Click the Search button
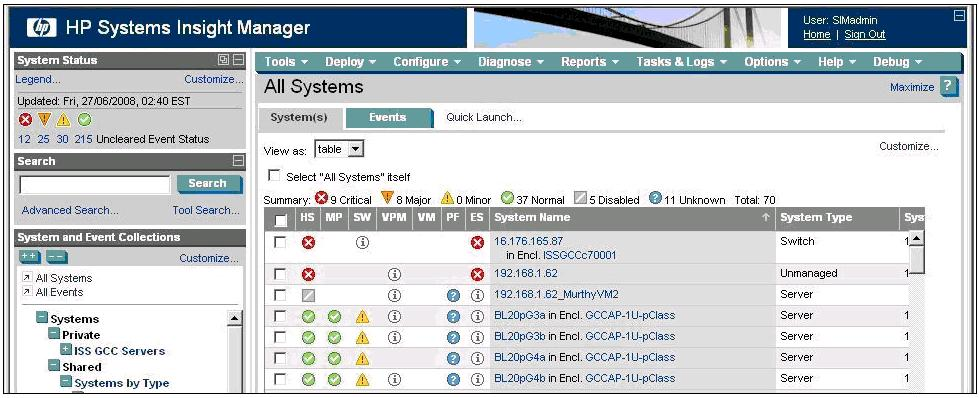The width and height of the screenshot is (979, 398). (208, 184)
